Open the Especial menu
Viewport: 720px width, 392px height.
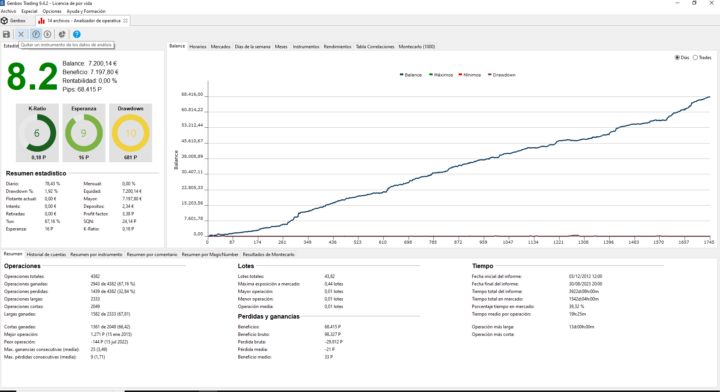click(29, 11)
